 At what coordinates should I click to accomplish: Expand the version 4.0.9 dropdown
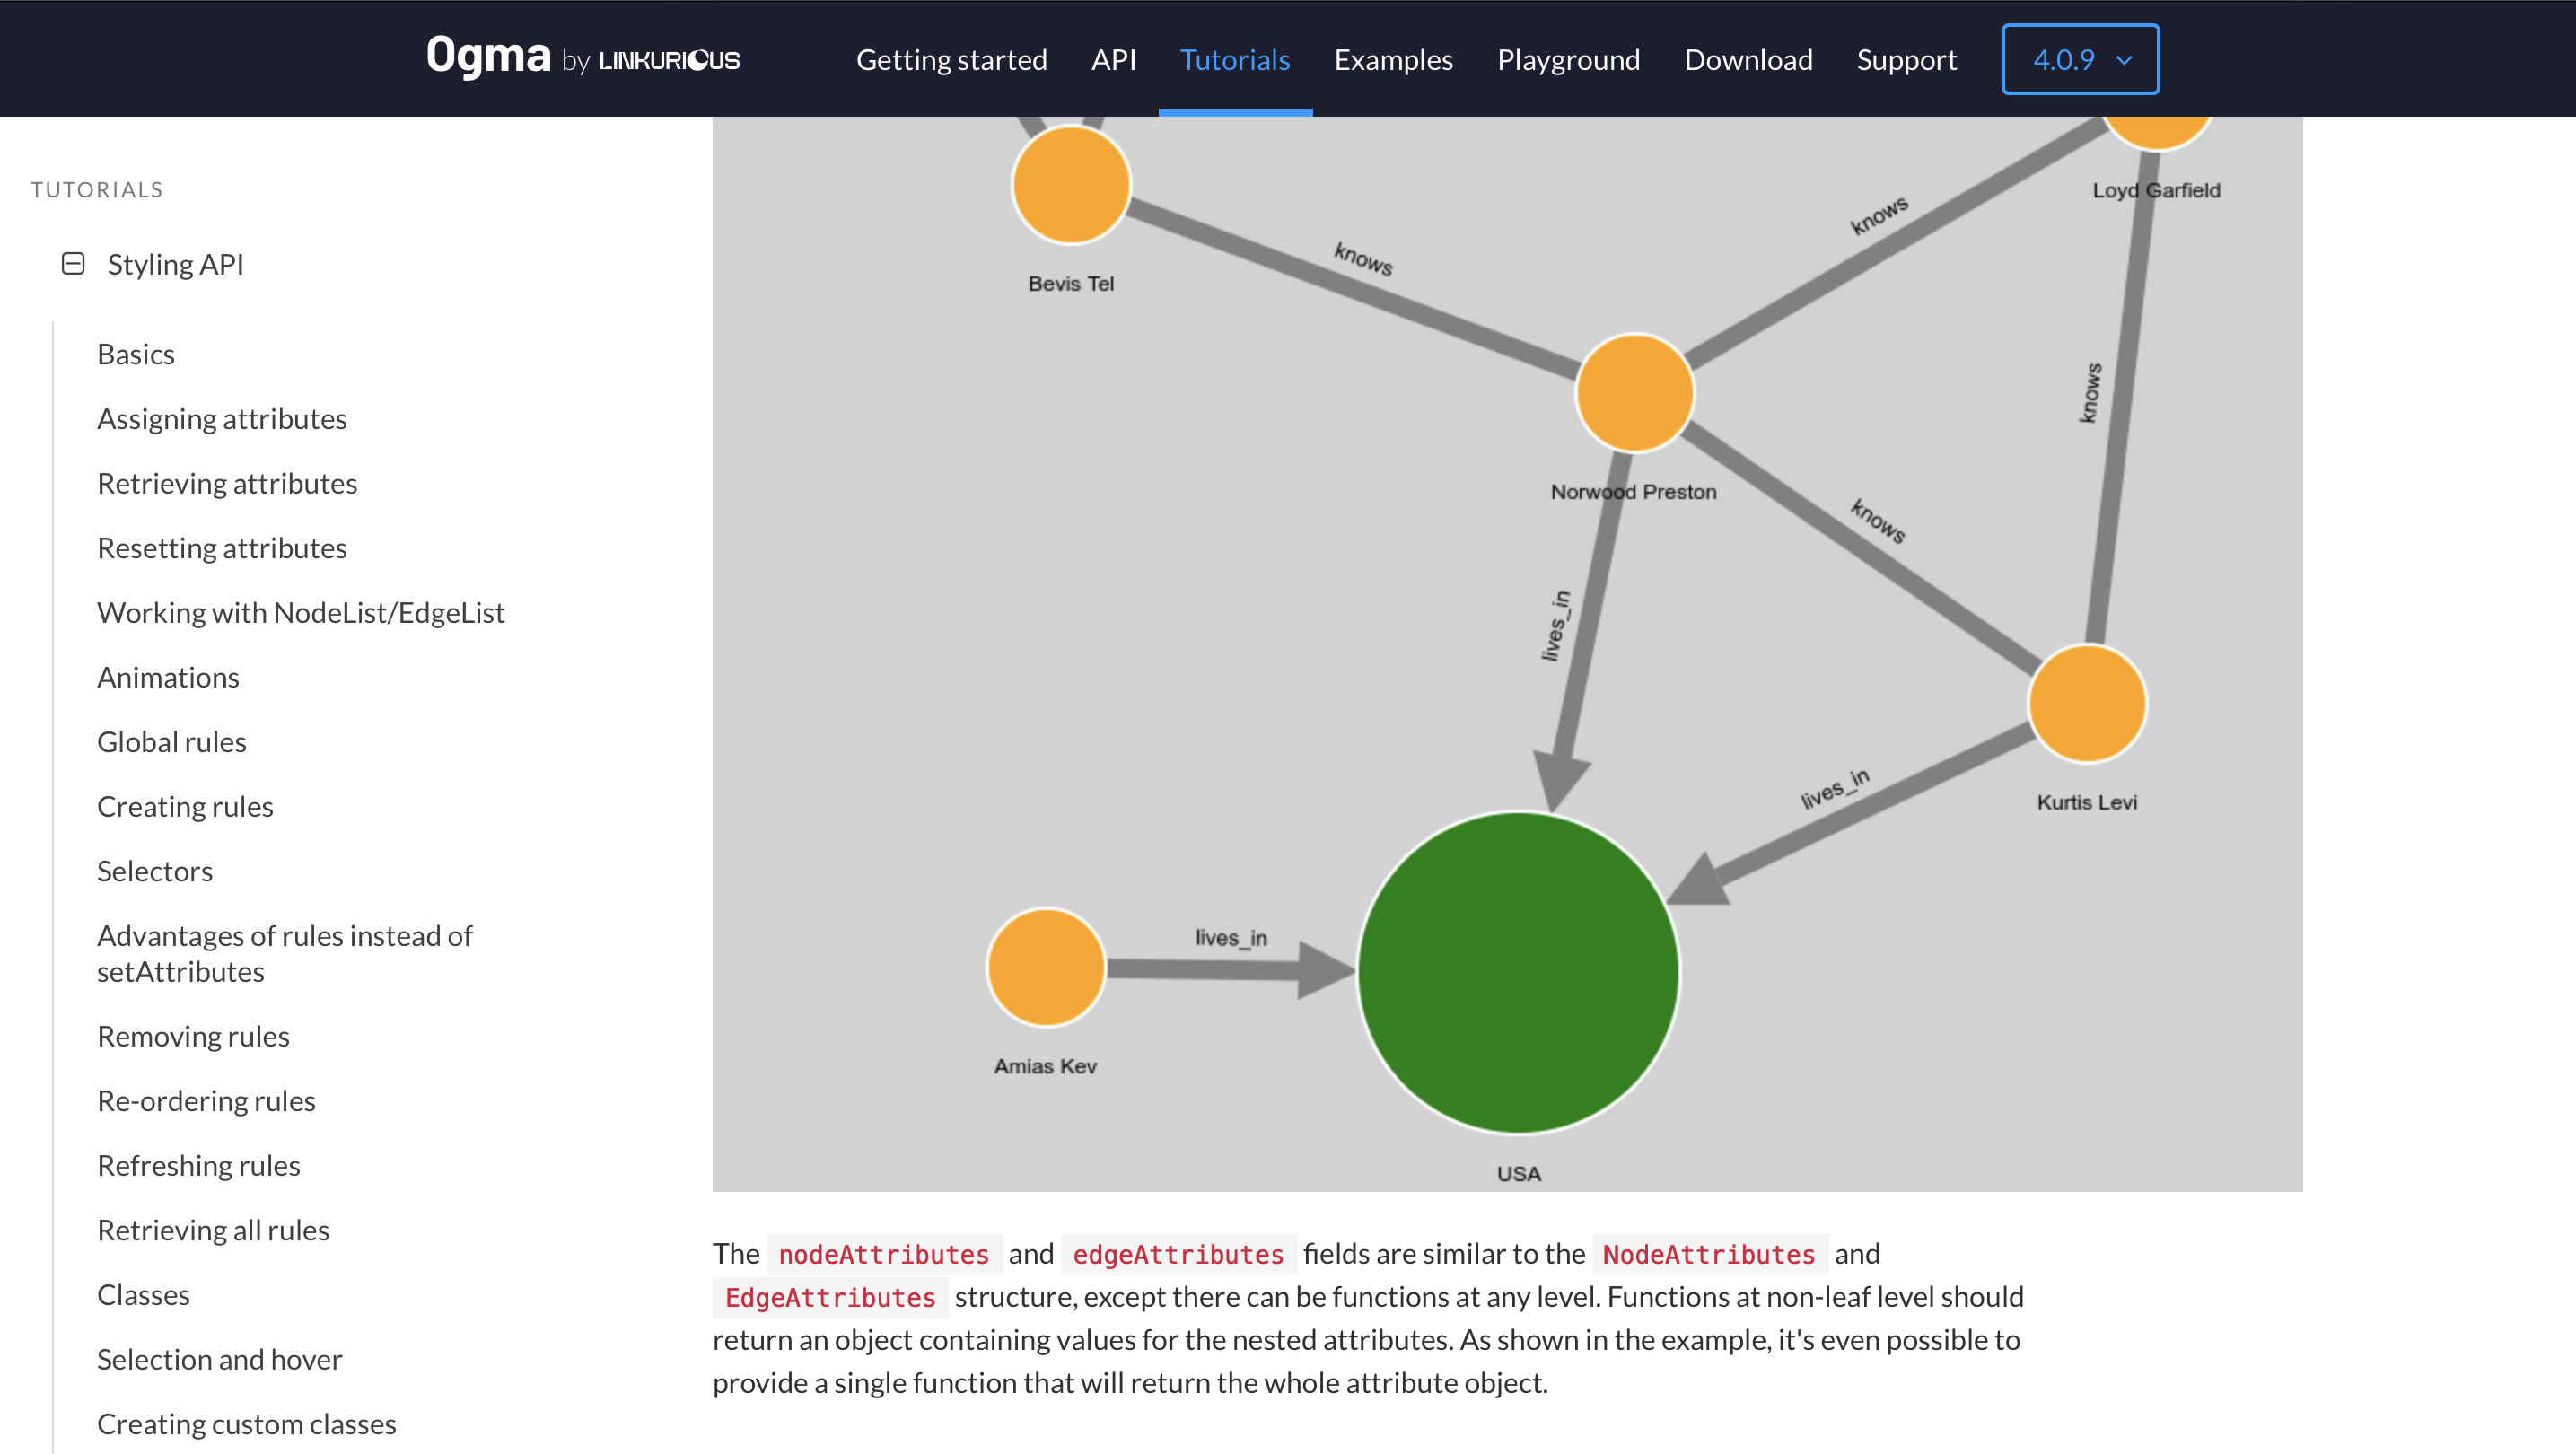pyautogui.click(x=2081, y=58)
